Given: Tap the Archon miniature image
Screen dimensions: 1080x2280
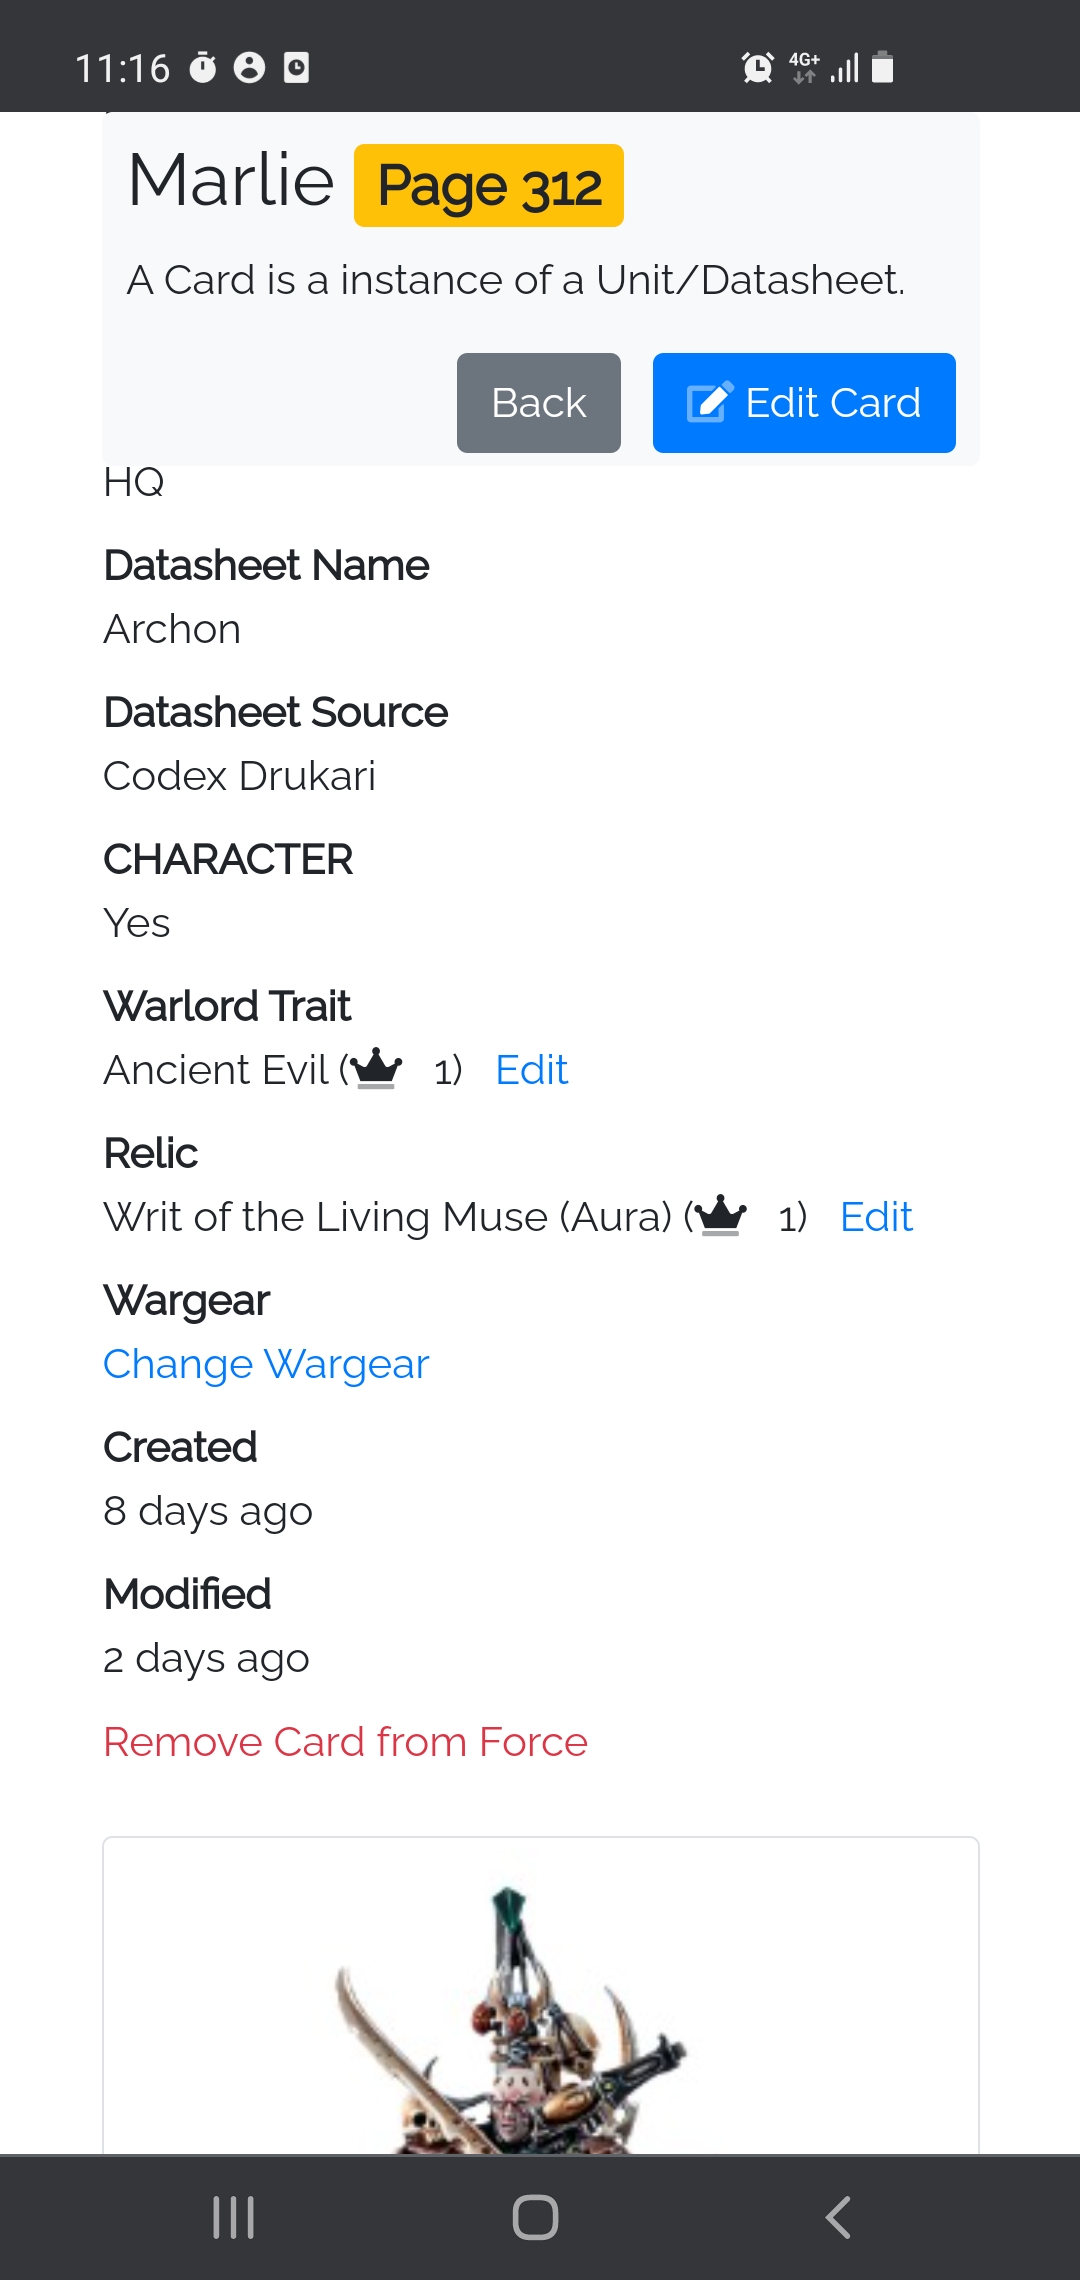Looking at the screenshot, I should (510, 2020).
